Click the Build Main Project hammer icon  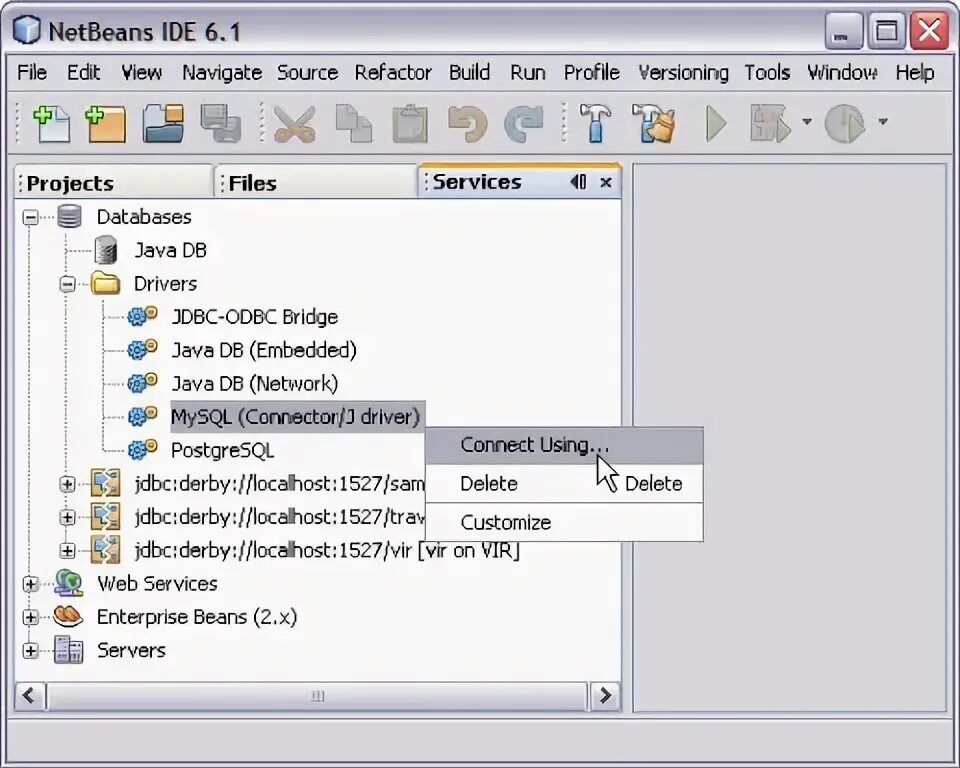coord(596,122)
